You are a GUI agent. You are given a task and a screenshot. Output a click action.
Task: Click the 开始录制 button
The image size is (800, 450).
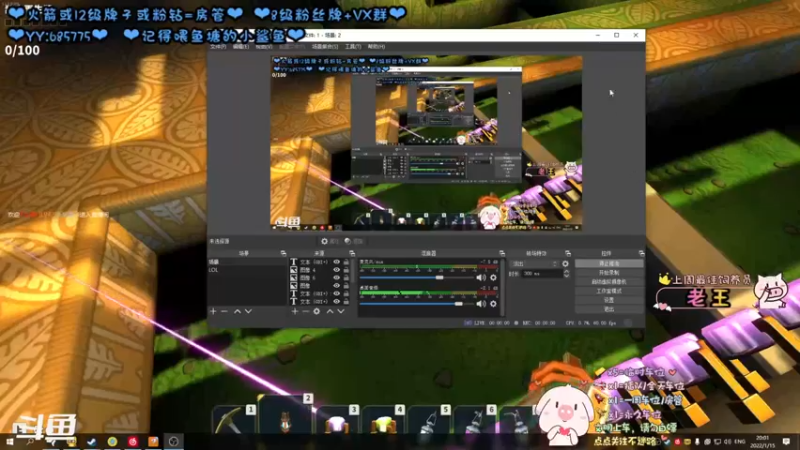[609, 273]
